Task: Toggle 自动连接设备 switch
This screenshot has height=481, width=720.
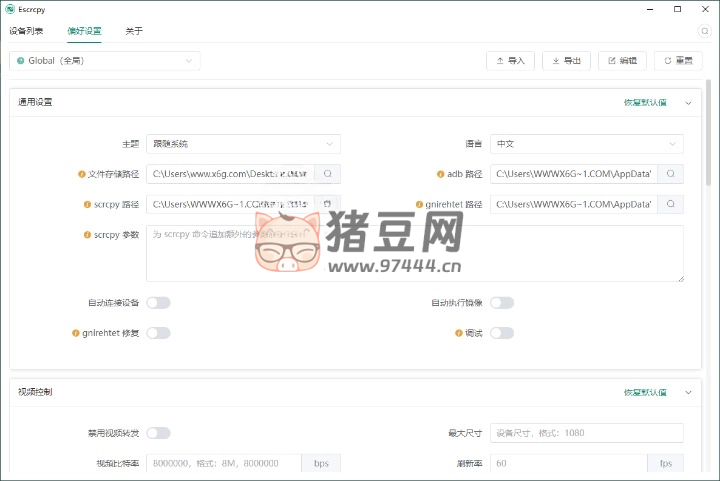Action: tap(158, 303)
